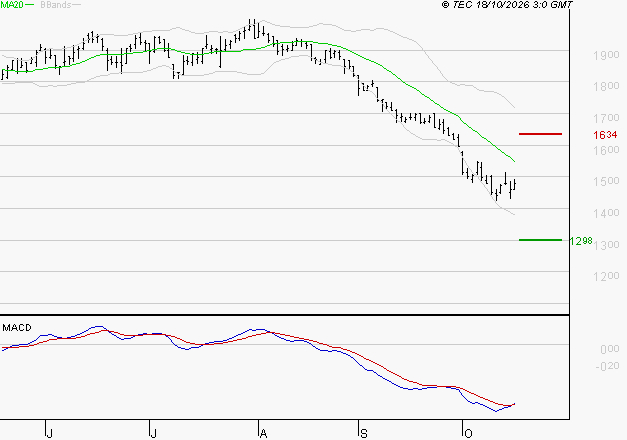The height and width of the screenshot is (440, 627).
Task: Click the BBands legend label
Action: click(x=56, y=5)
